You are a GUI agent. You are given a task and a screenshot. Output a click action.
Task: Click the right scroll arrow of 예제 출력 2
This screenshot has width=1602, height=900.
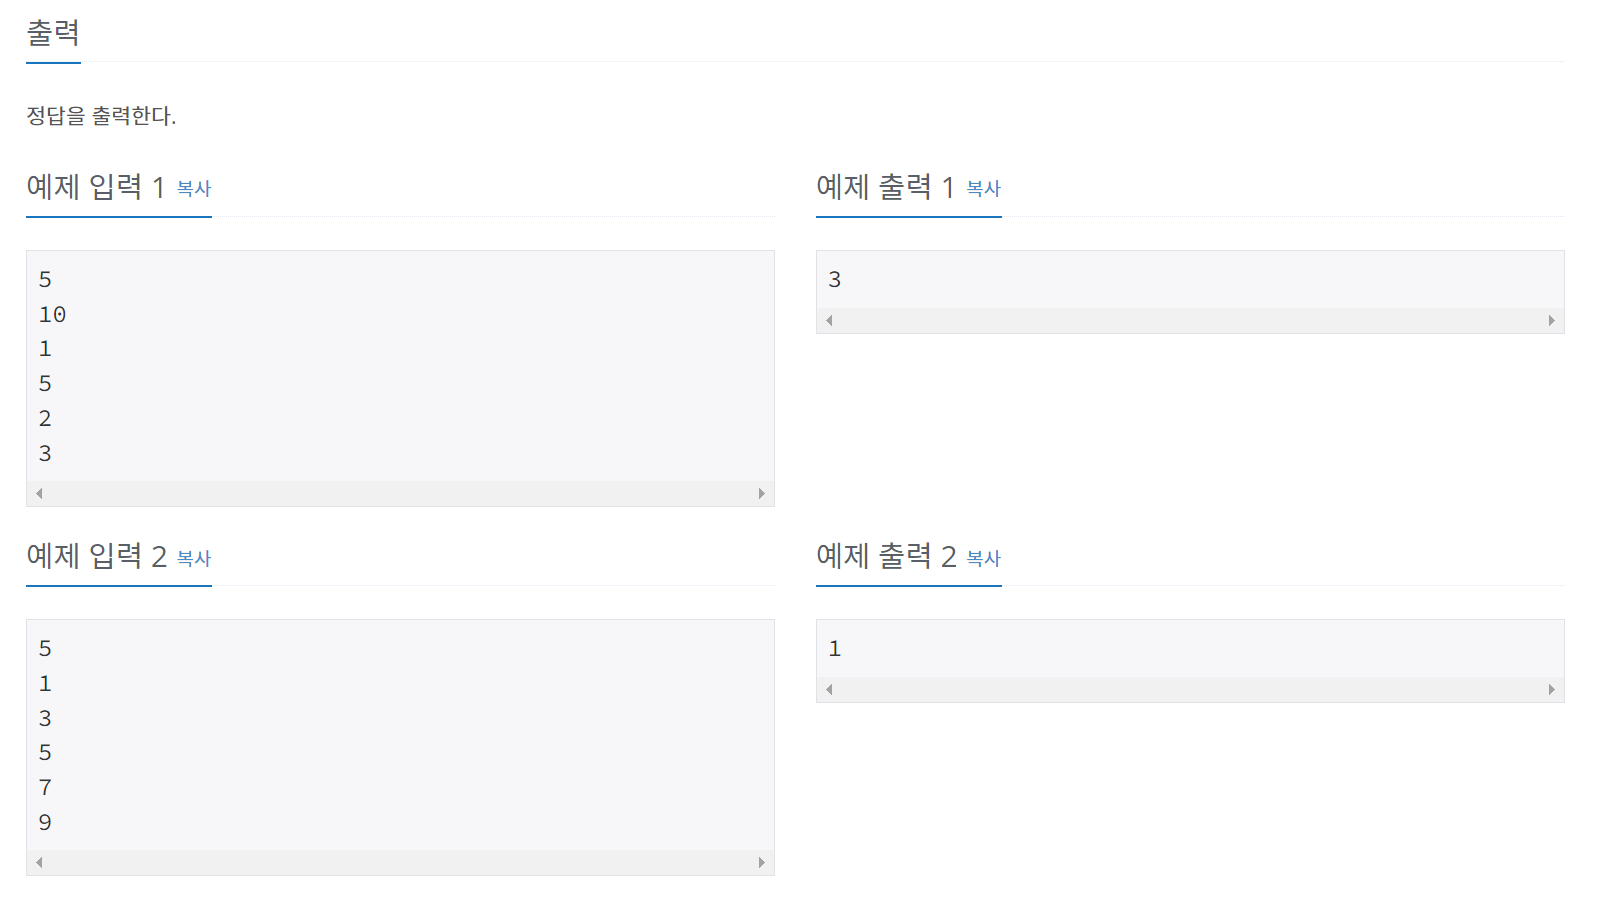tap(1552, 689)
